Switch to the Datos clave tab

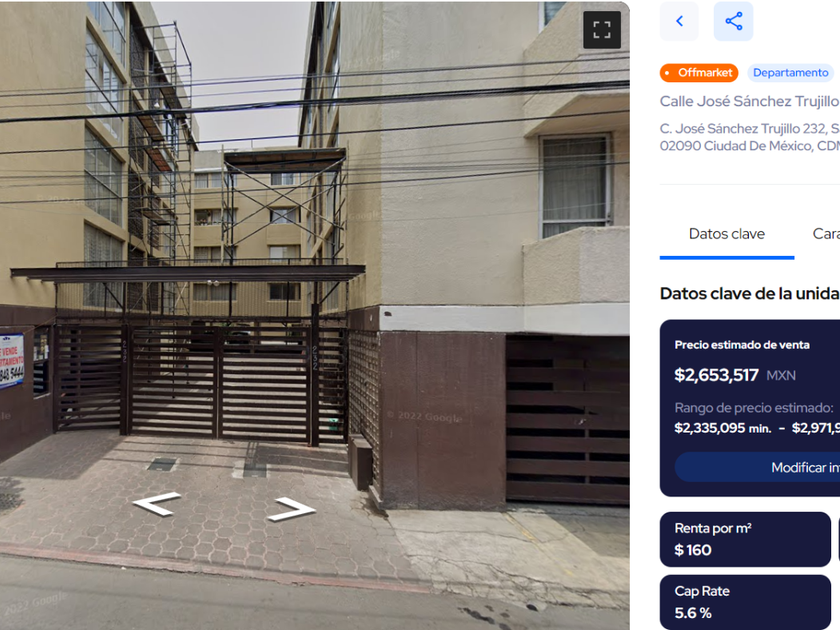click(x=727, y=234)
